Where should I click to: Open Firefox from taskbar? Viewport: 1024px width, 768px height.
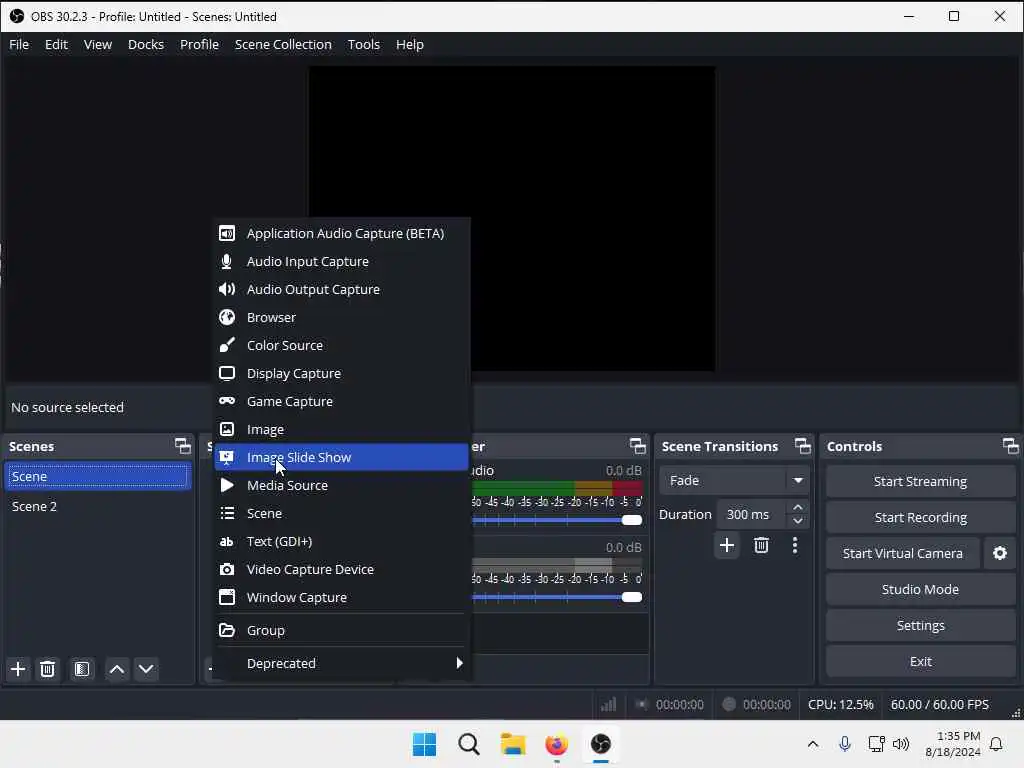point(556,744)
